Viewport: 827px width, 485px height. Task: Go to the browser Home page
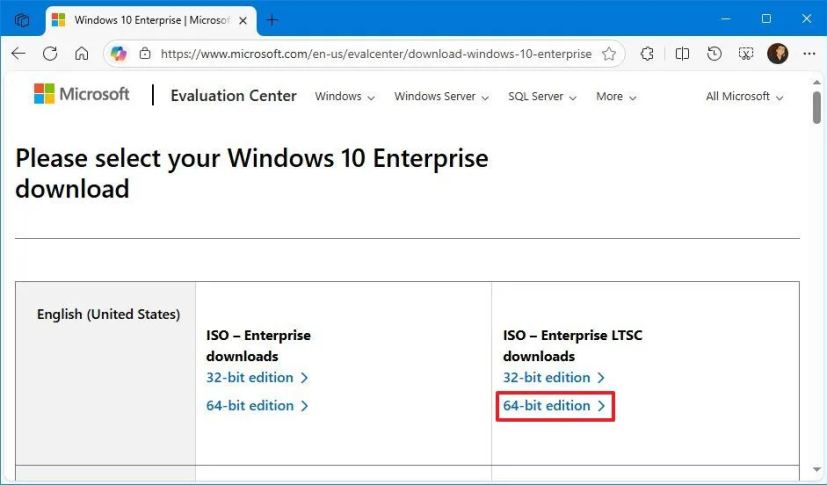81,54
